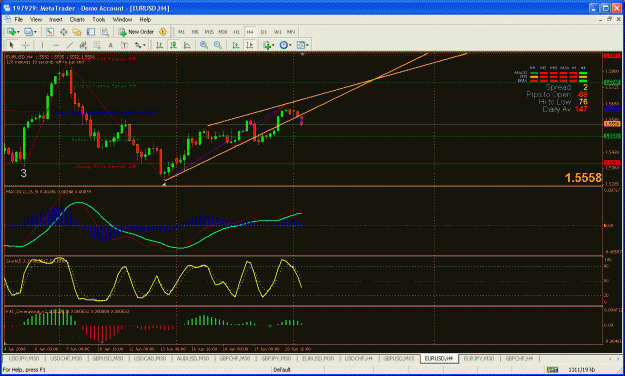Click the Expert Advisors diamond icon
Screen dimensions: 625x376
click(163, 32)
